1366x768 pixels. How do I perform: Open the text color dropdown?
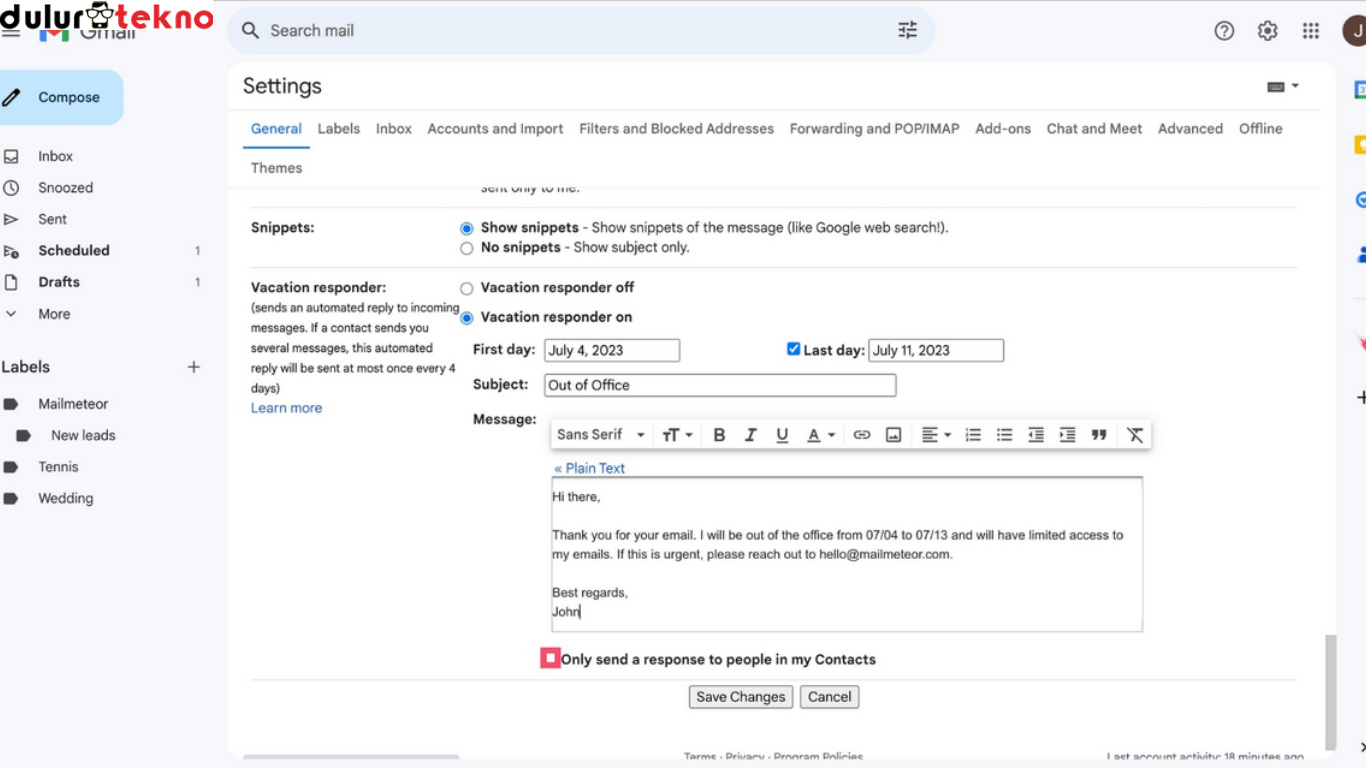[821, 435]
